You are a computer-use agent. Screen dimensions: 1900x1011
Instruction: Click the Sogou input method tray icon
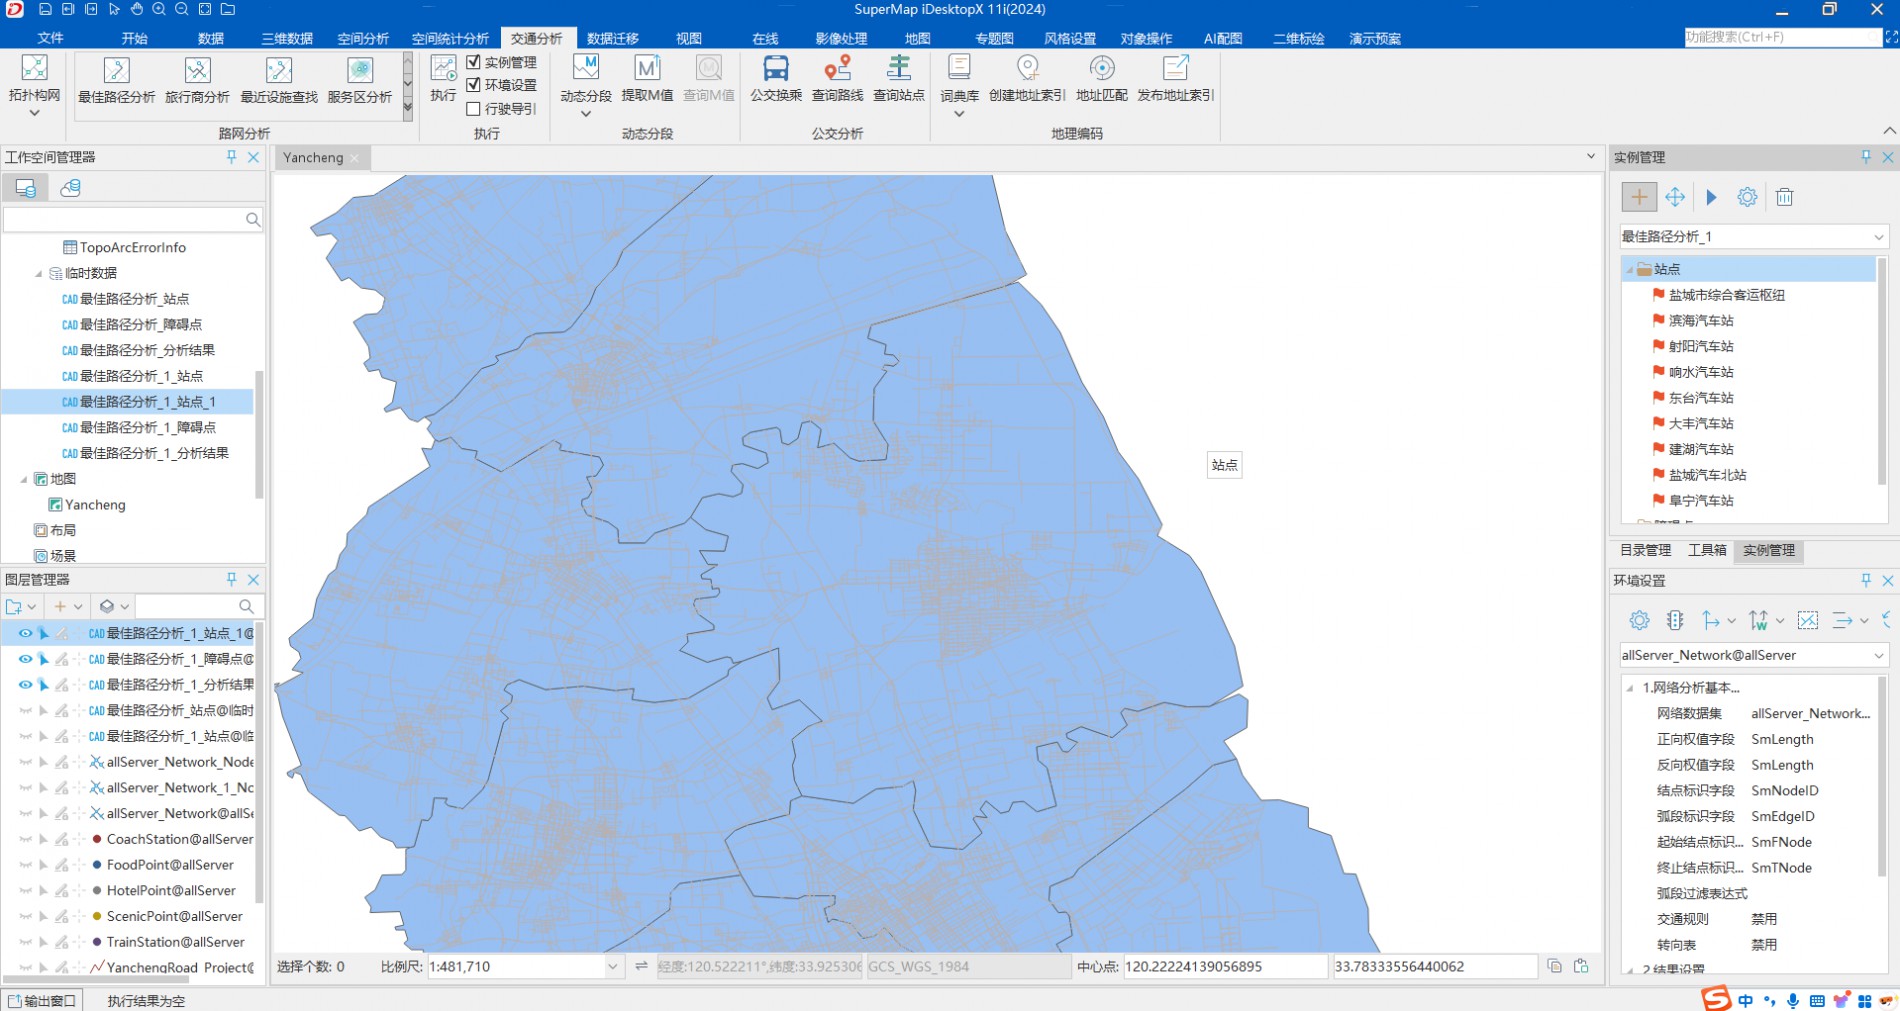pos(1716,999)
